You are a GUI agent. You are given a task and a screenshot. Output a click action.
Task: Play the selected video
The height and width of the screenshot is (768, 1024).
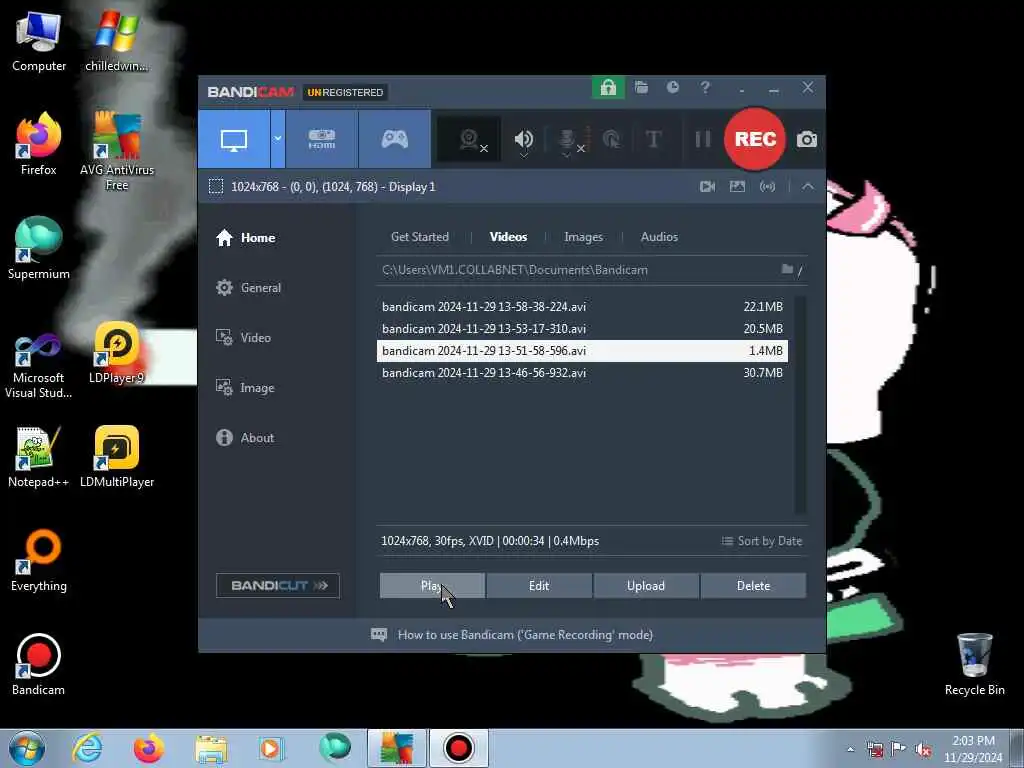432,586
